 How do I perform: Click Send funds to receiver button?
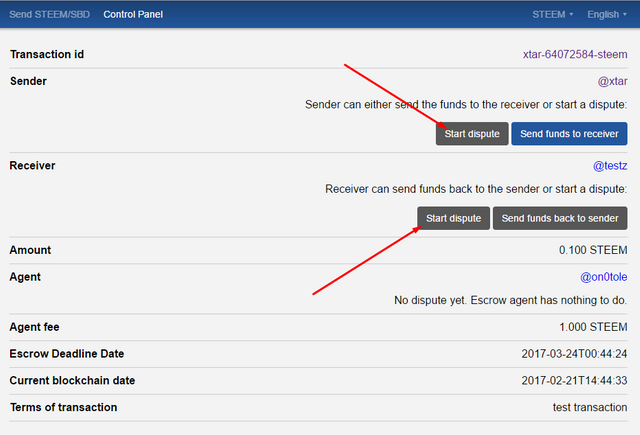569,134
